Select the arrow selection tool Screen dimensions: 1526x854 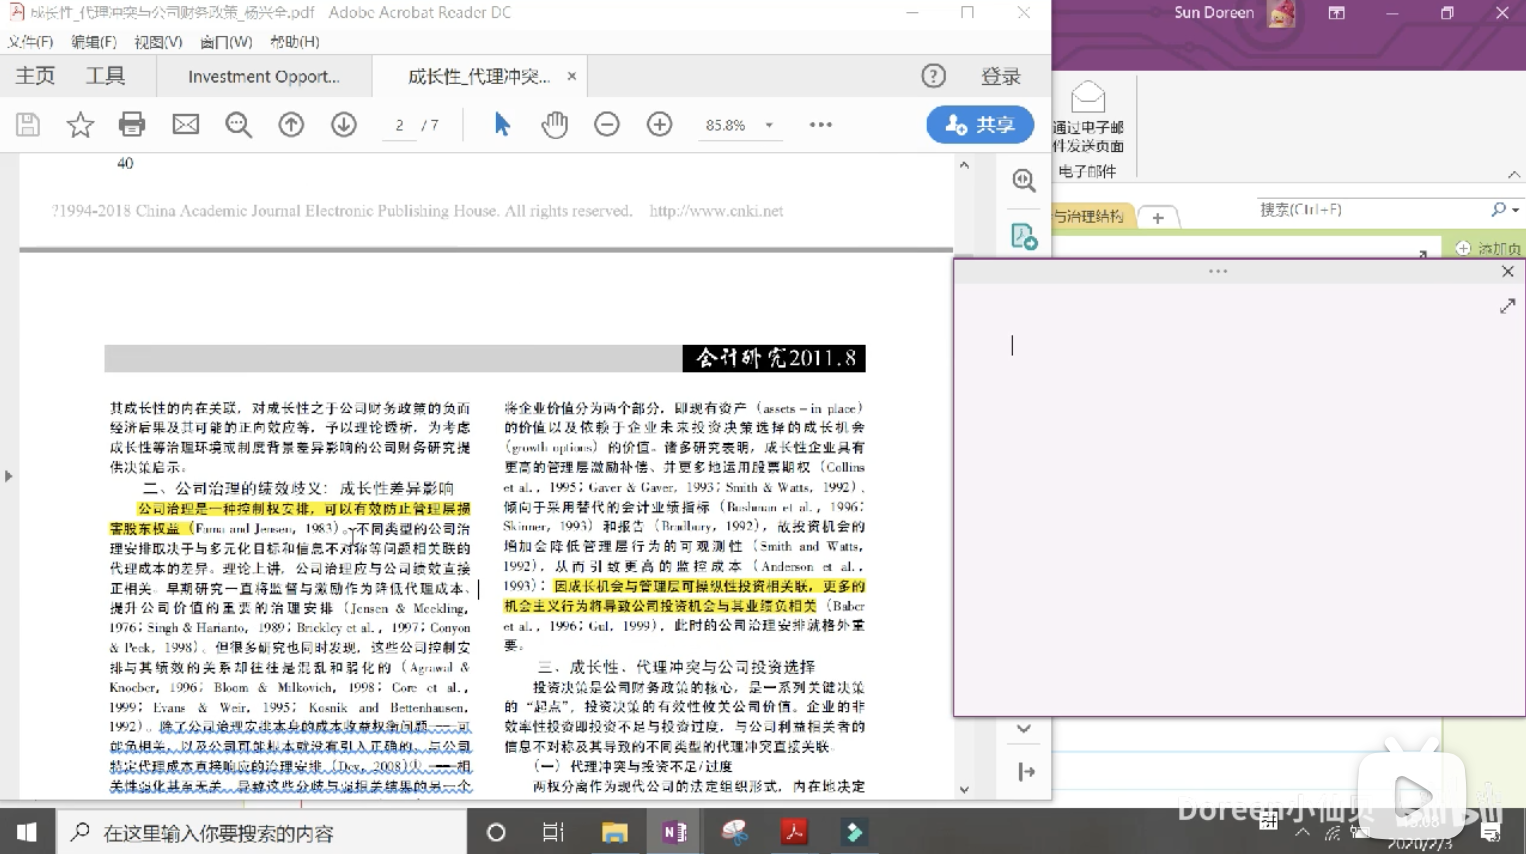click(x=502, y=125)
